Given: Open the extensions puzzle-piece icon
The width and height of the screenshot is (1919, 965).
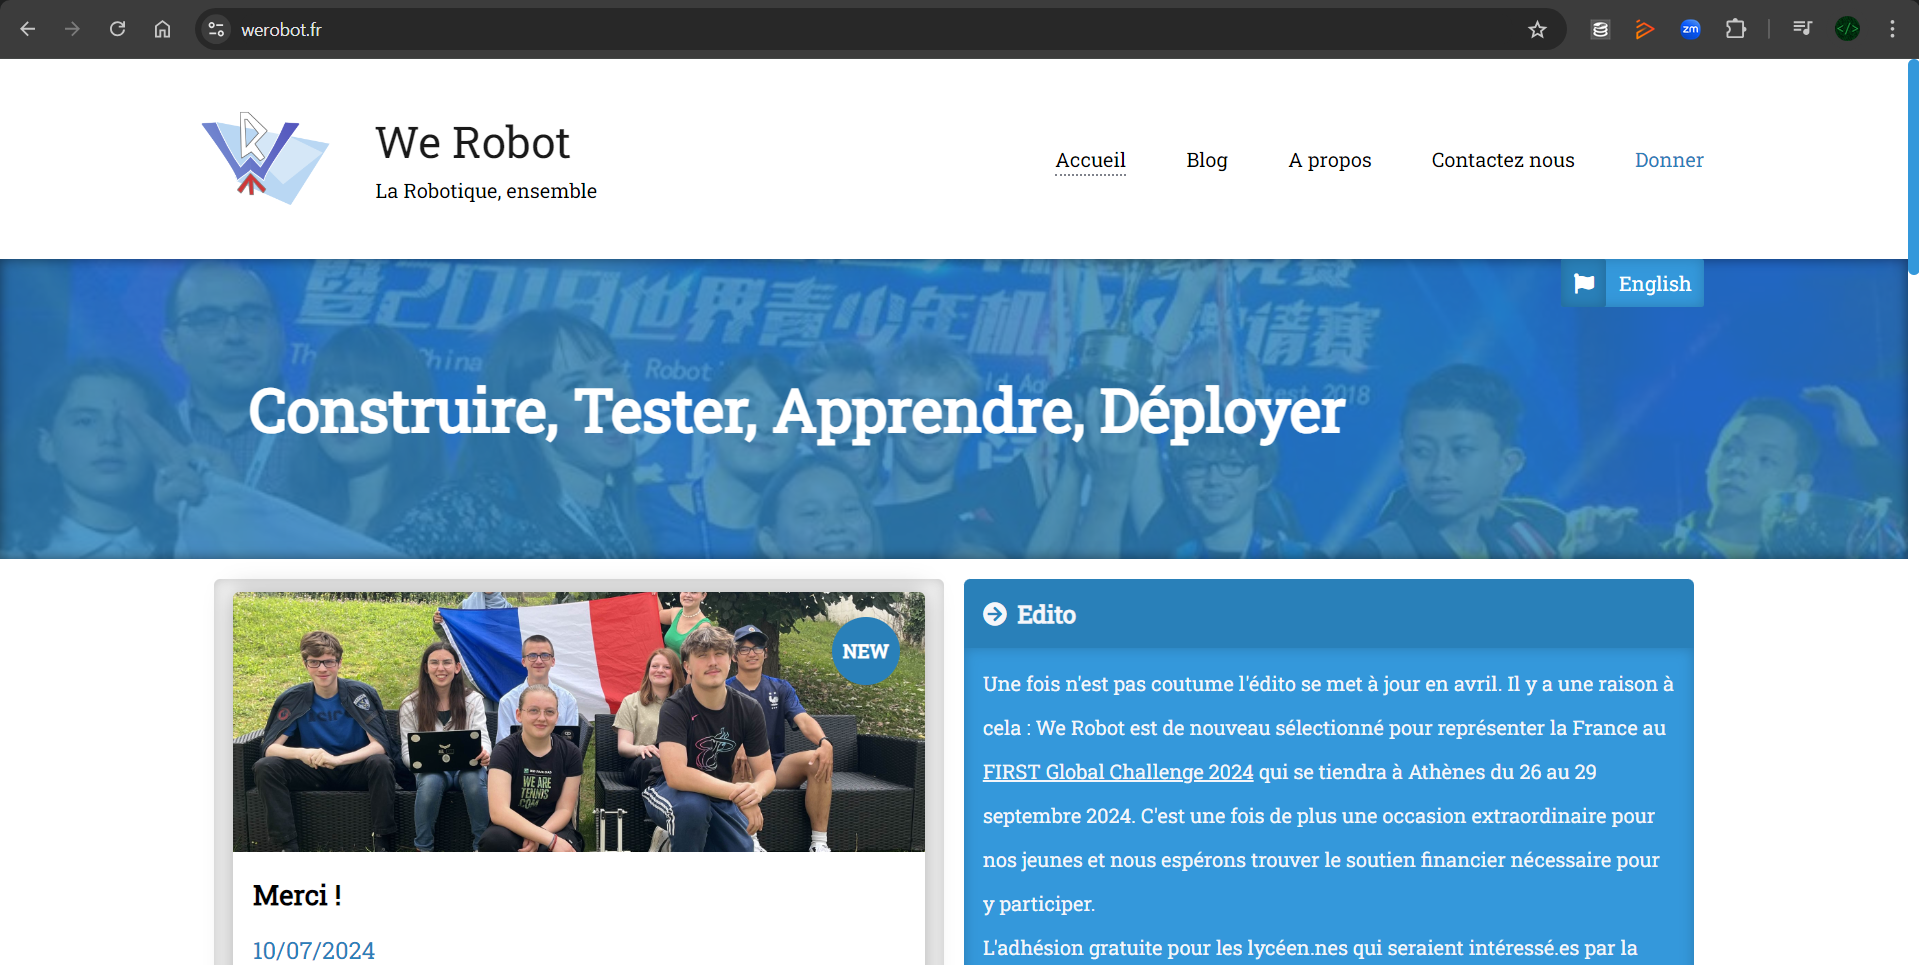Looking at the screenshot, I should [x=1736, y=29].
